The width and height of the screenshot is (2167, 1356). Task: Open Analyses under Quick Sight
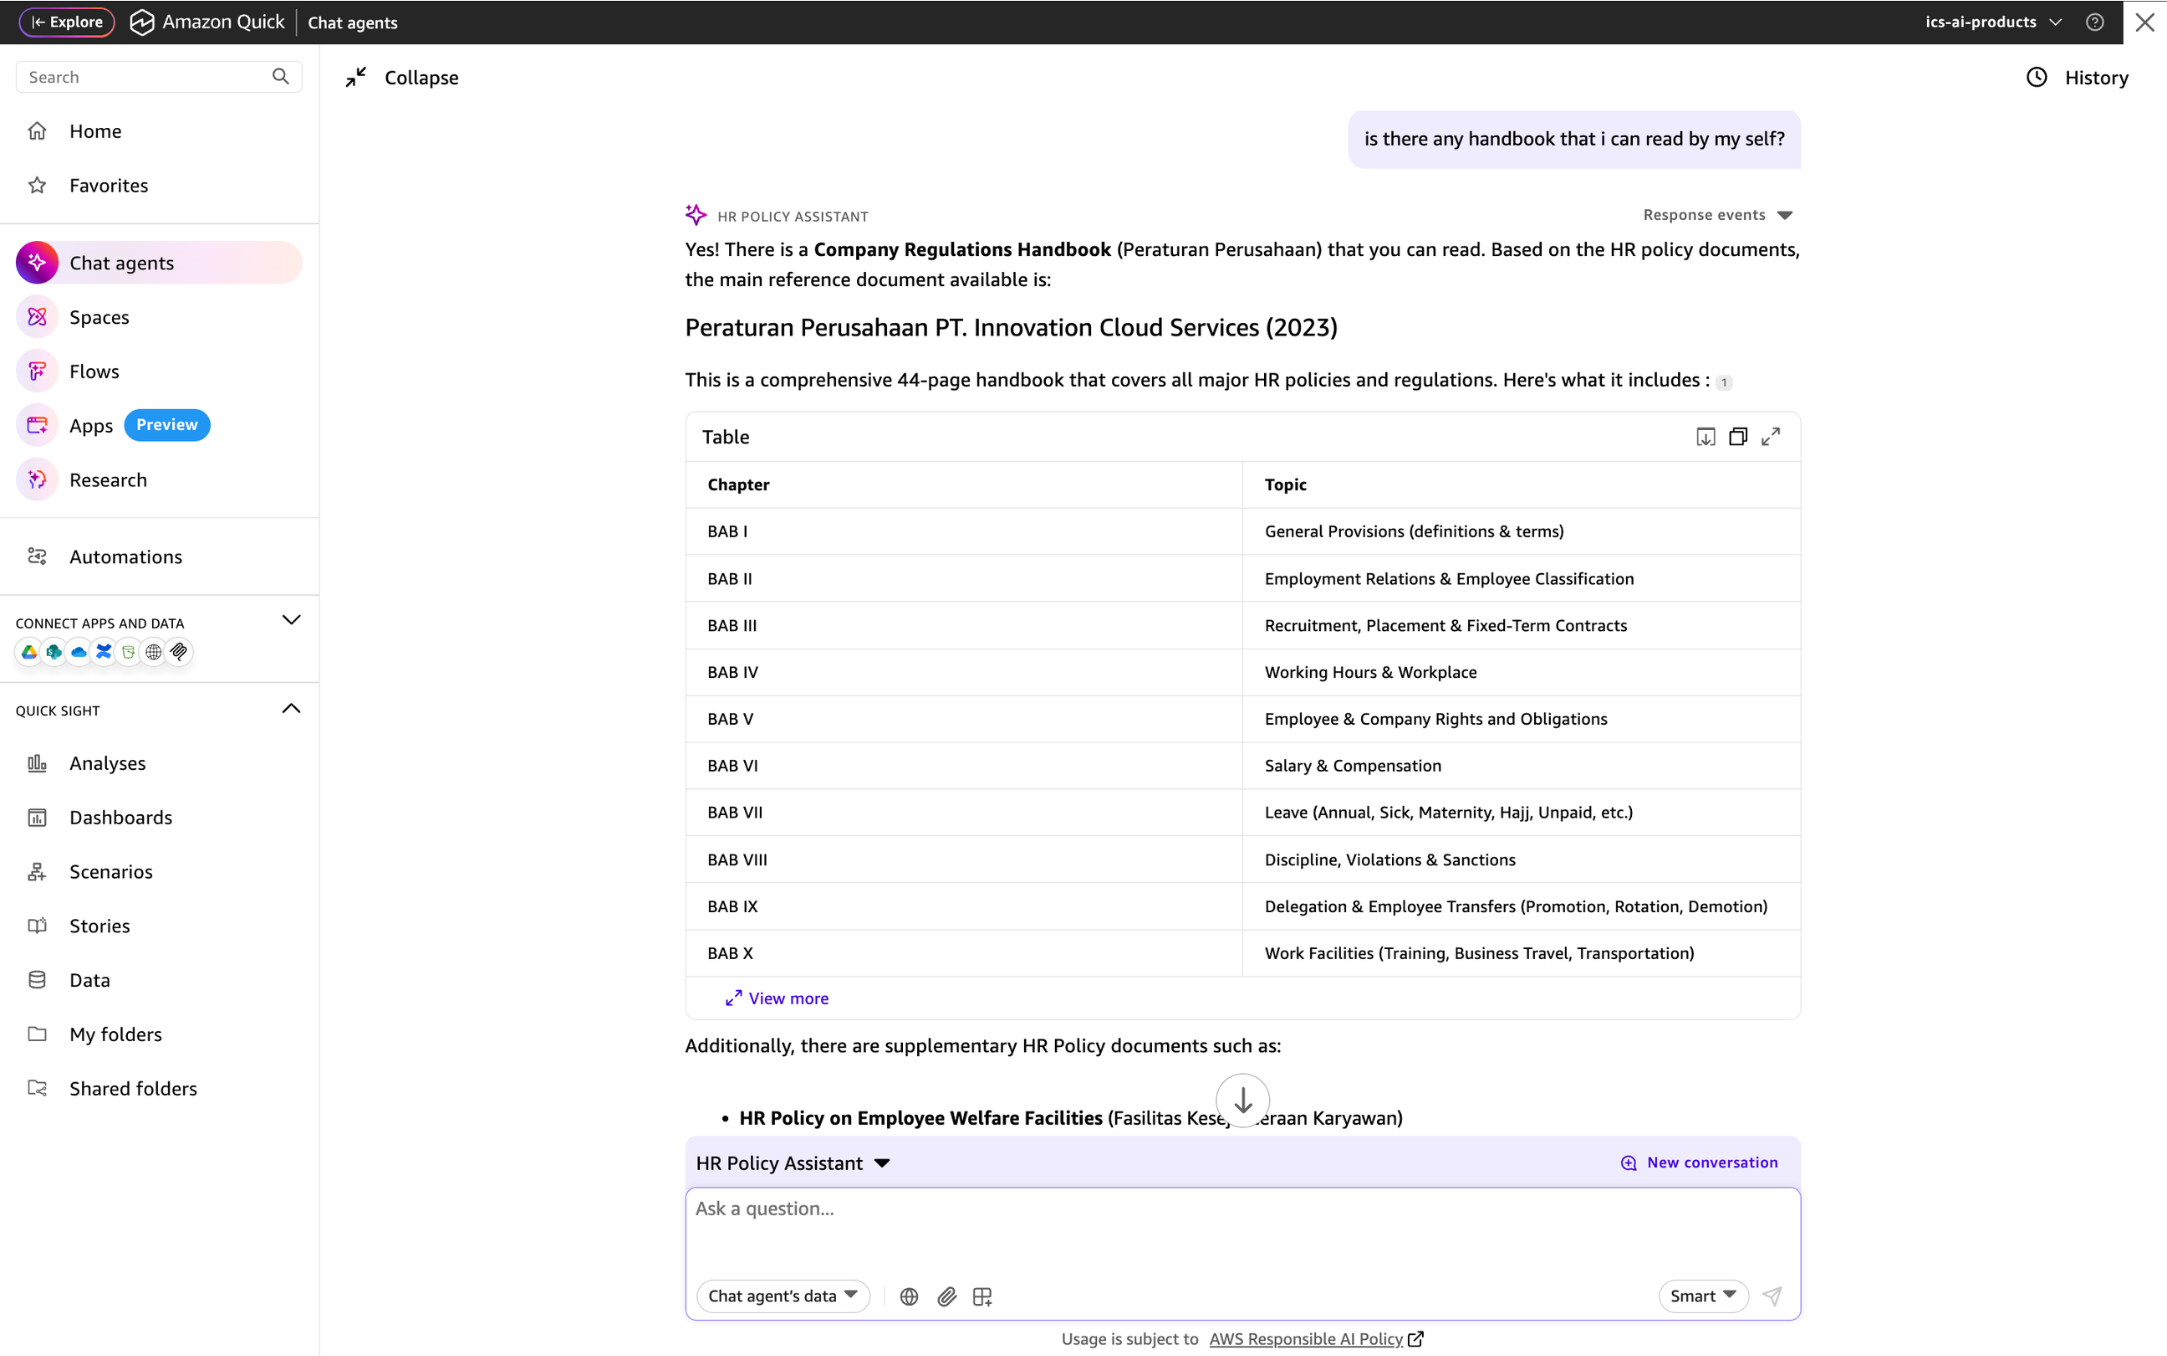tap(107, 763)
